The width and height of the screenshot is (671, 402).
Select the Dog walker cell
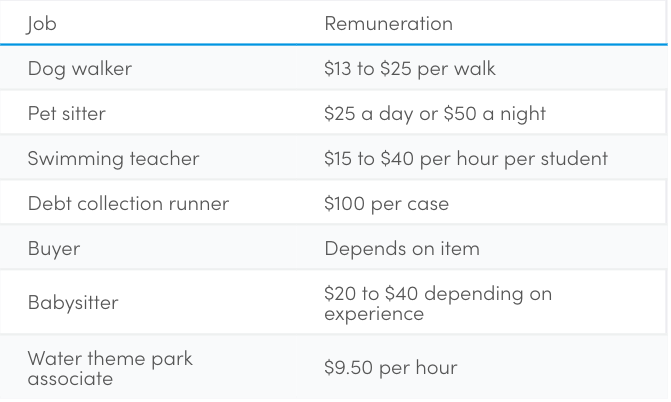tap(80, 68)
